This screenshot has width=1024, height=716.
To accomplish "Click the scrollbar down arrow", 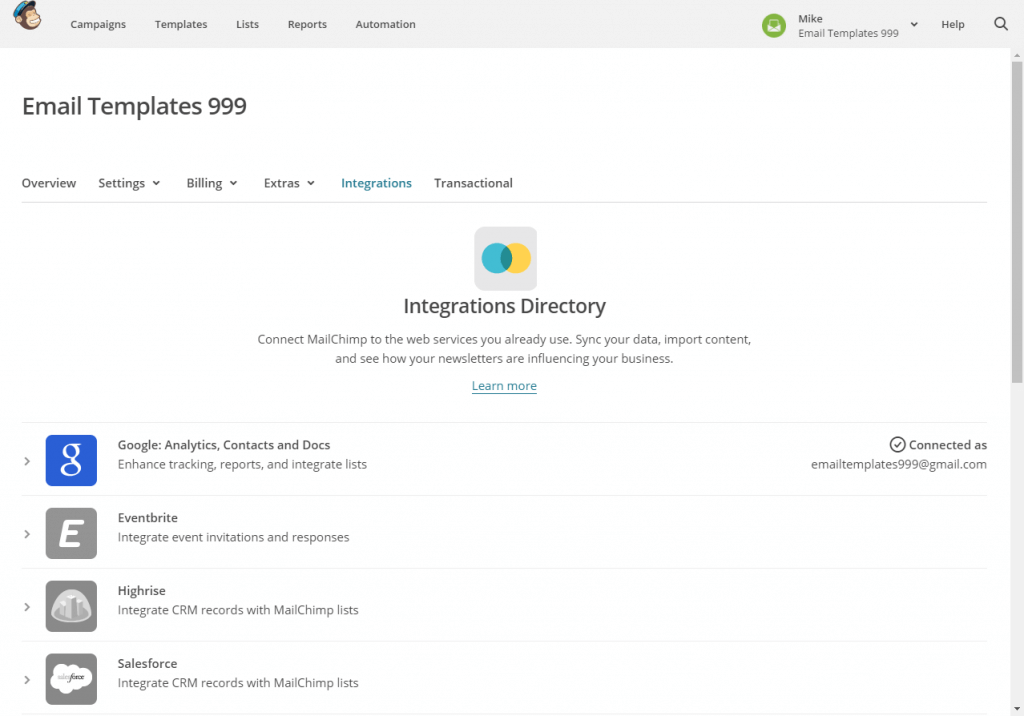I will coord(1017,709).
